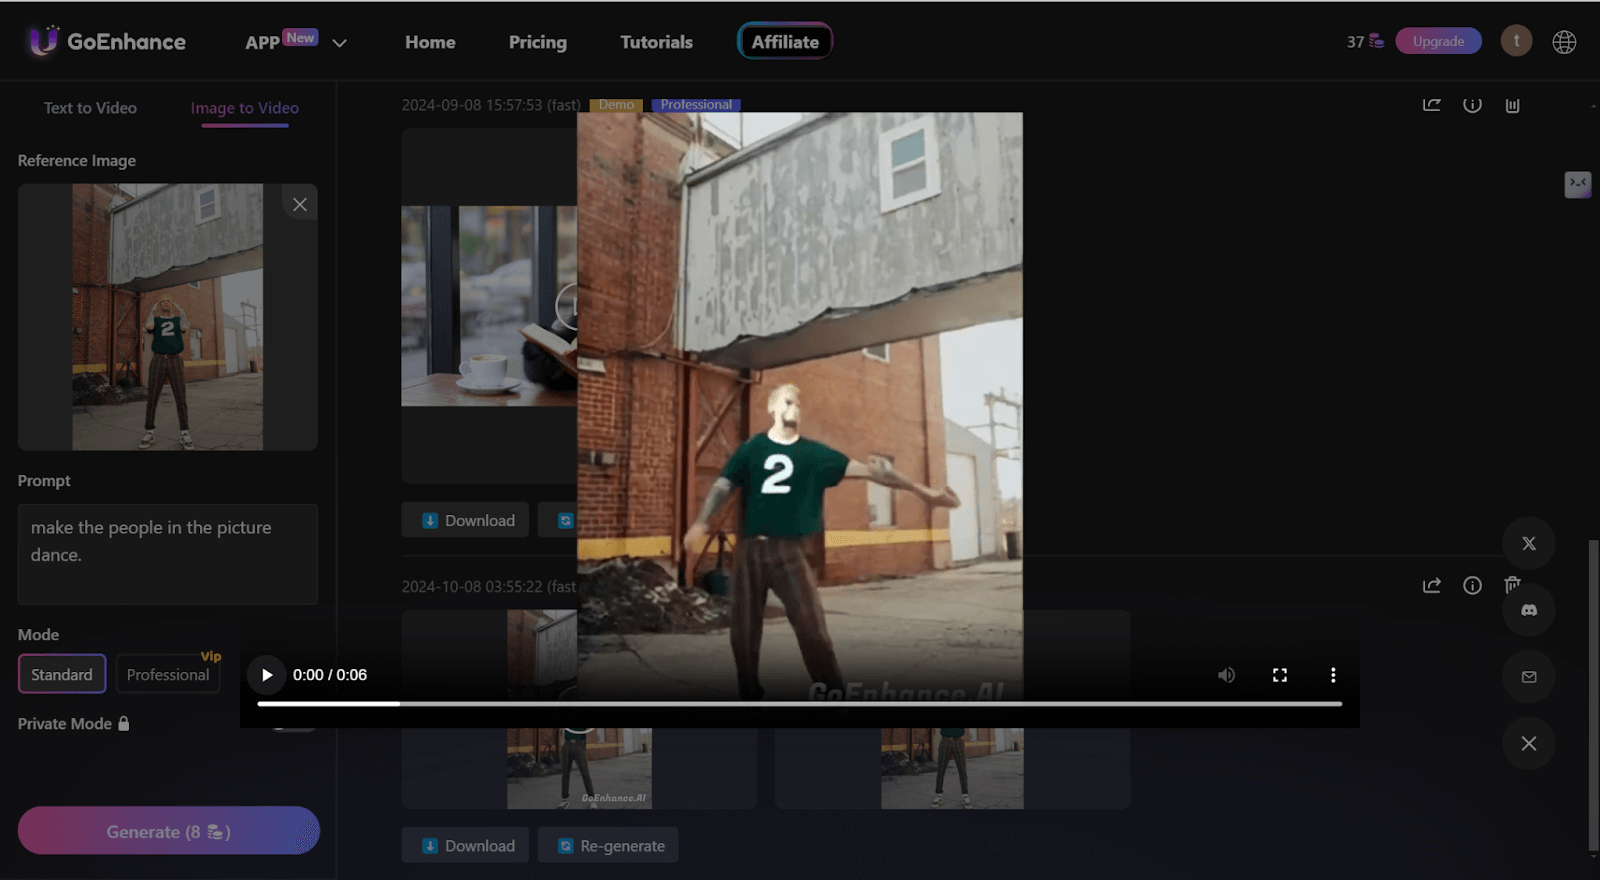Click the Demo tag
Image resolution: width=1600 pixels, height=880 pixels.
[x=616, y=104]
